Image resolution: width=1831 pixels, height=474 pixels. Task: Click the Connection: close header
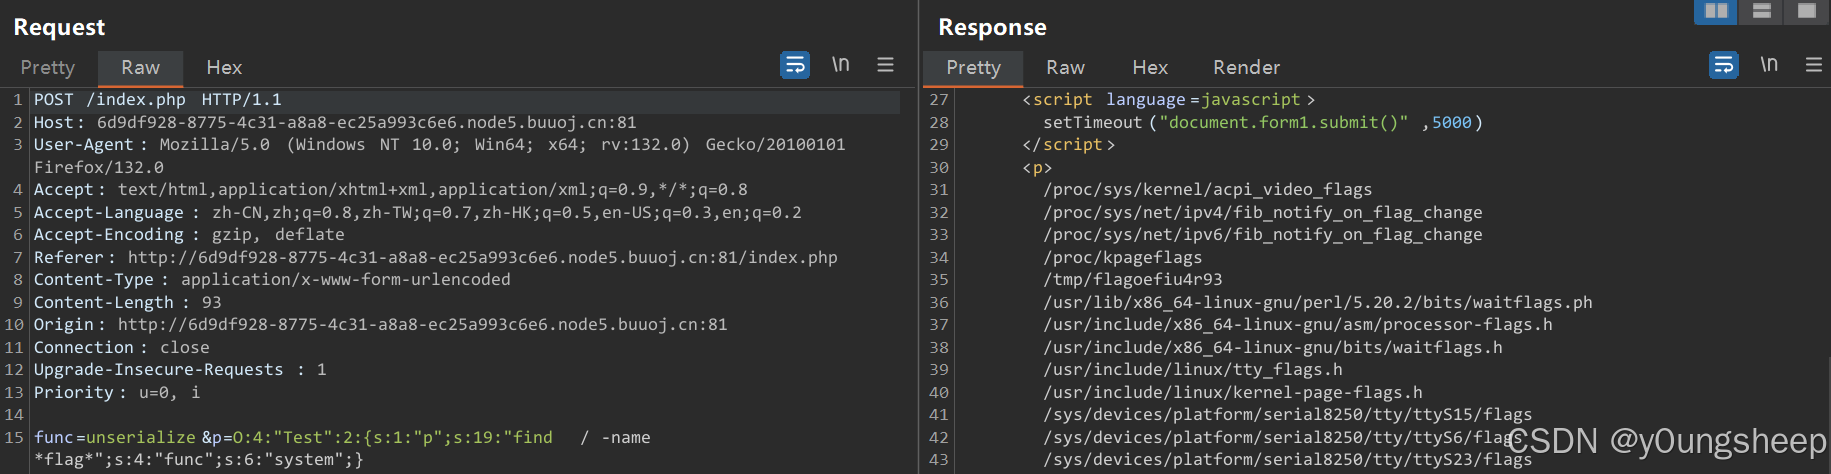(x=122, y=348)
